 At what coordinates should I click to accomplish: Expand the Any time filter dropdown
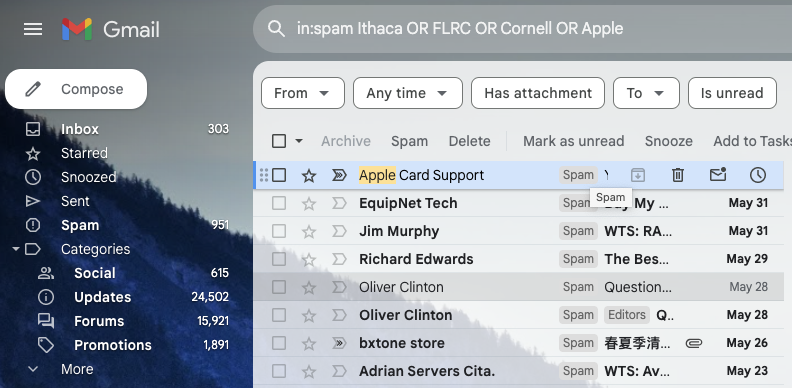click(x=408, y=93)
